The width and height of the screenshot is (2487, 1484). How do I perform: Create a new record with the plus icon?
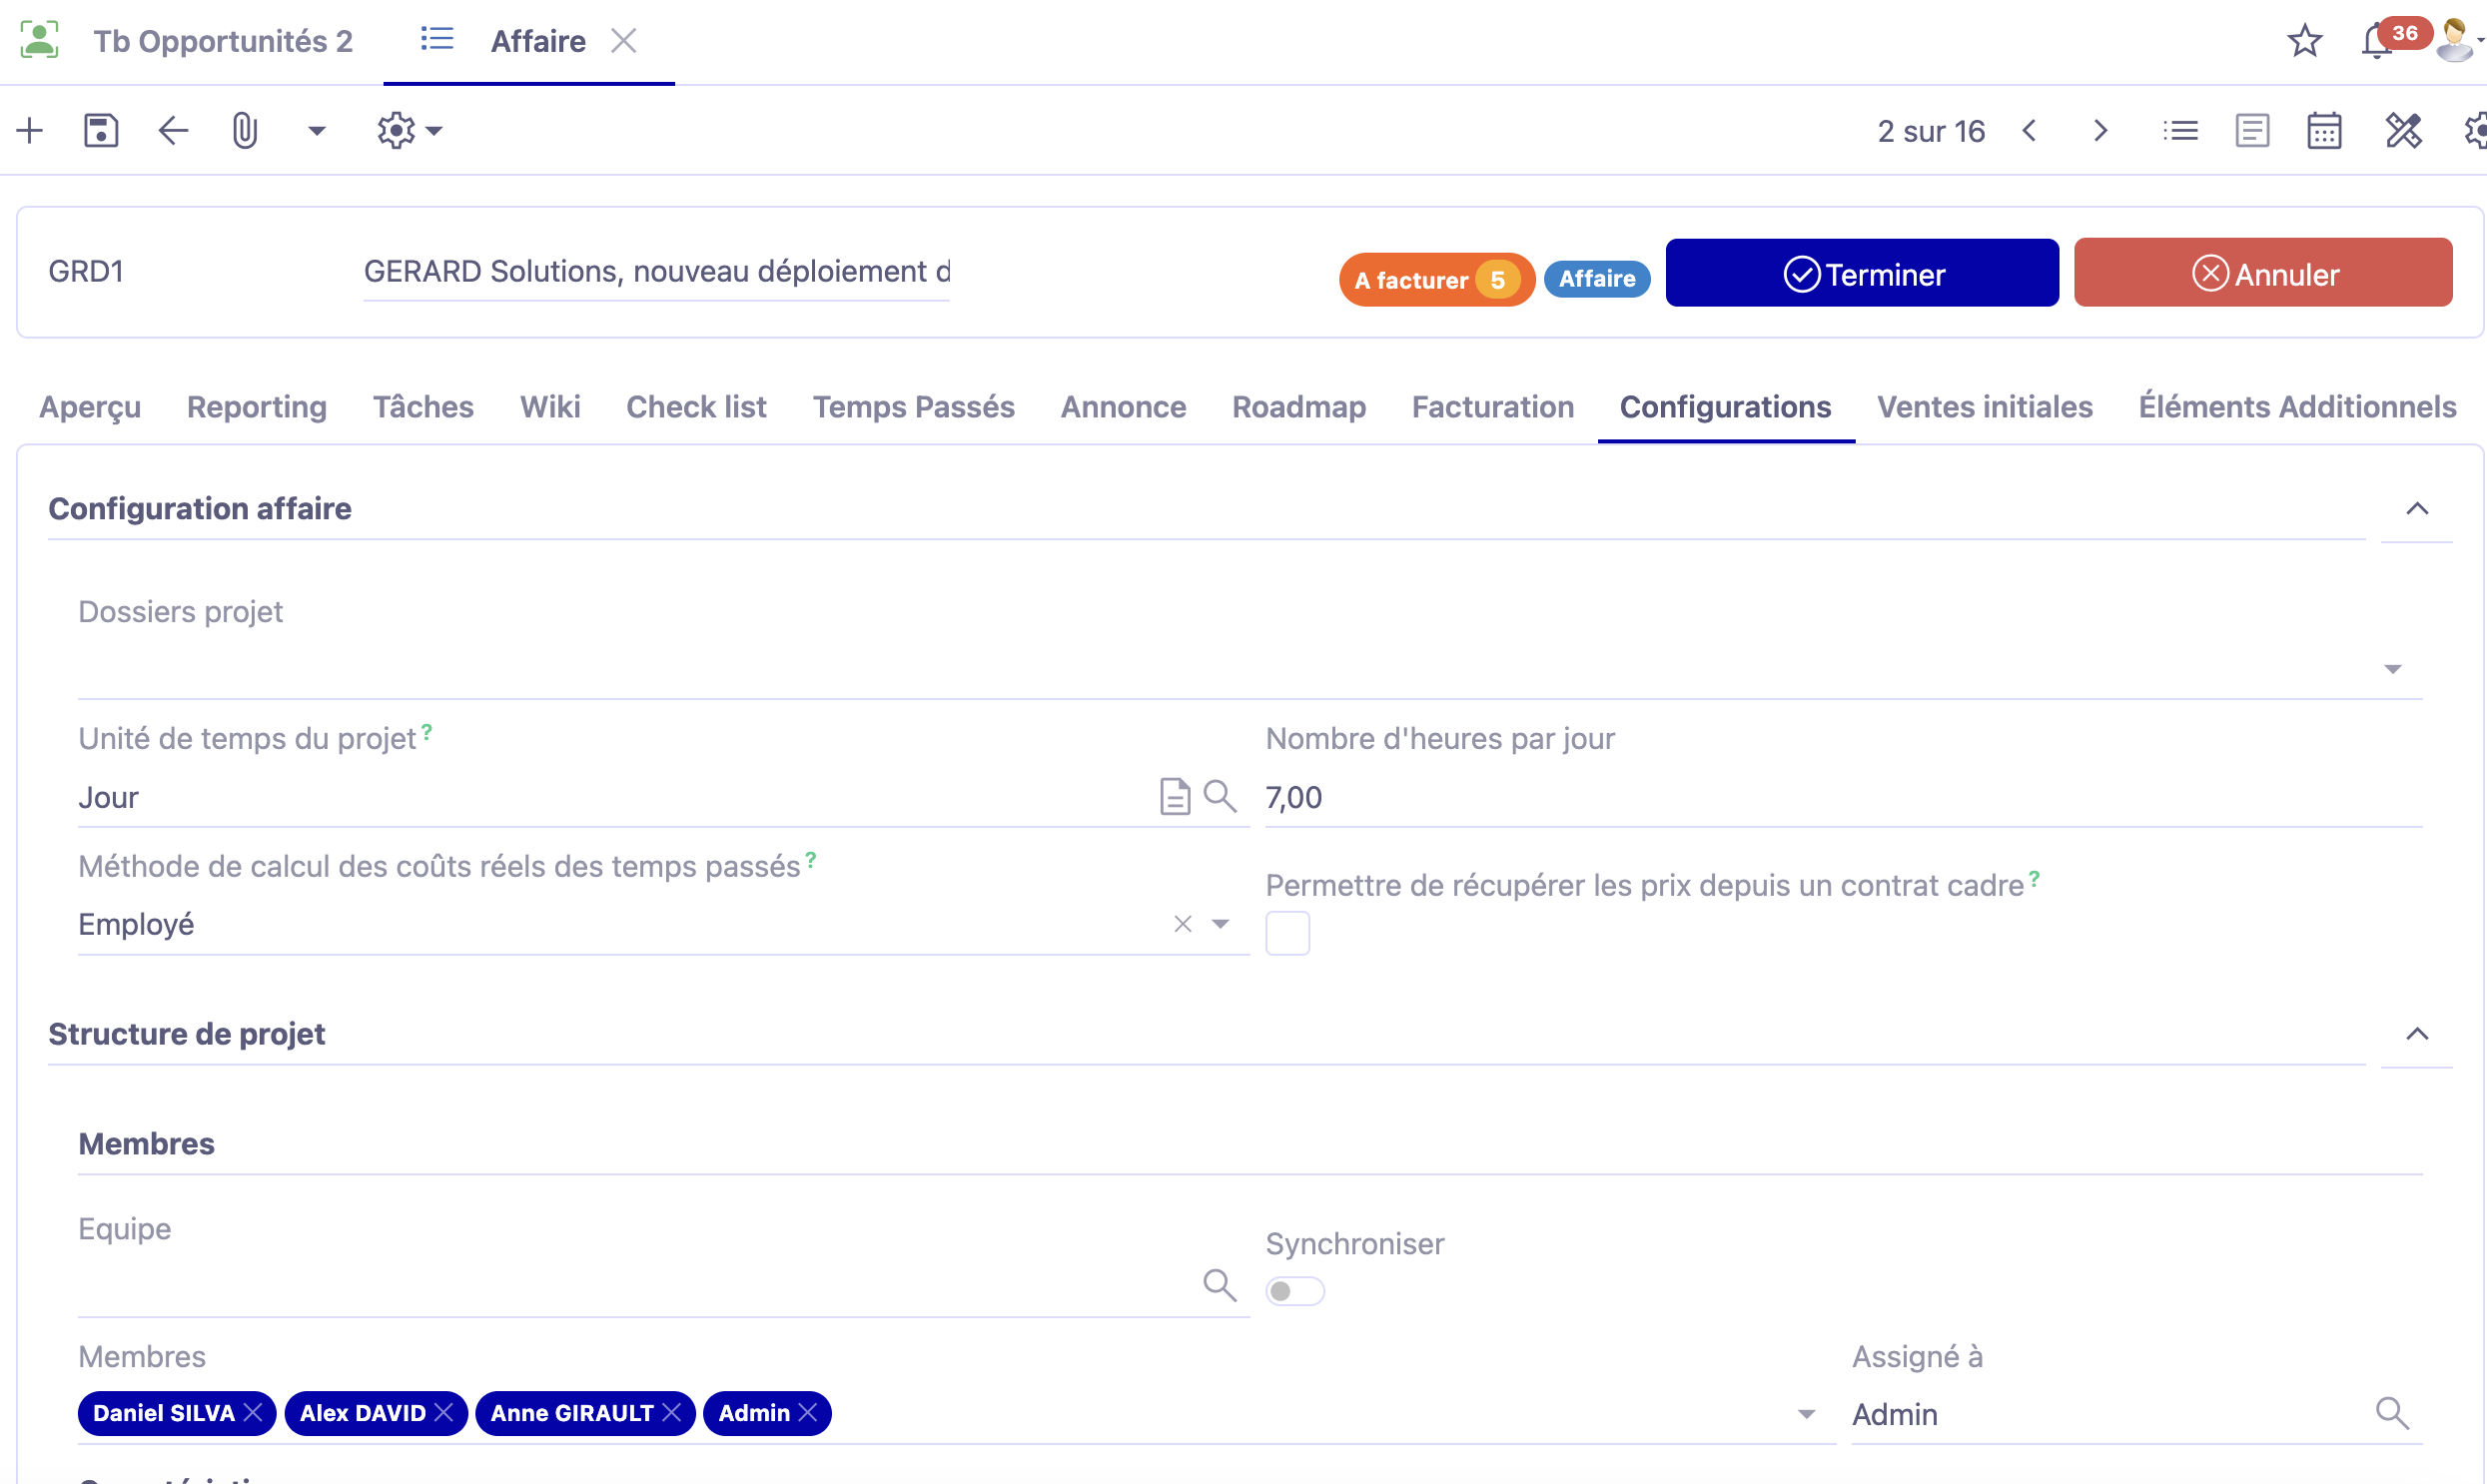click(29, 130)
